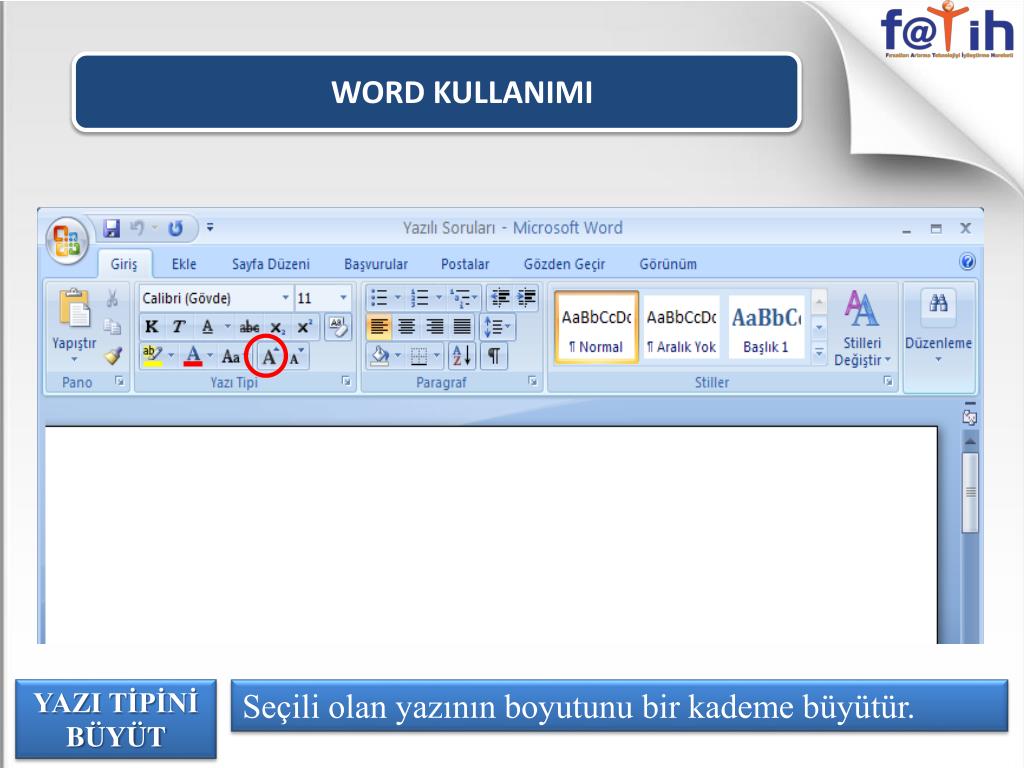Open the font color dropdown arrow
1024x768 pixels.
(210, 355)
